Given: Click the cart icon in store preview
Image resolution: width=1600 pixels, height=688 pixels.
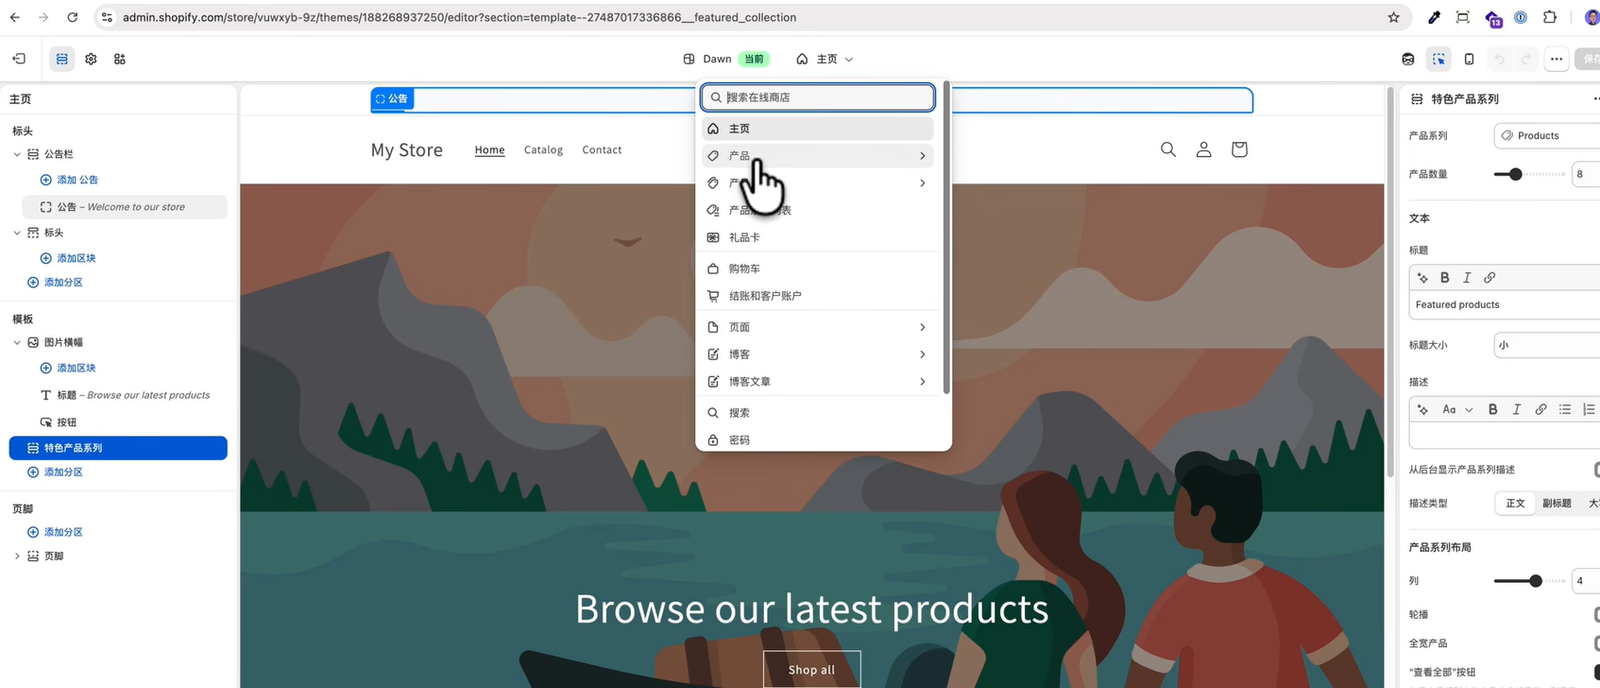Looking at the screenshot, I should (x=1239, y=150).
